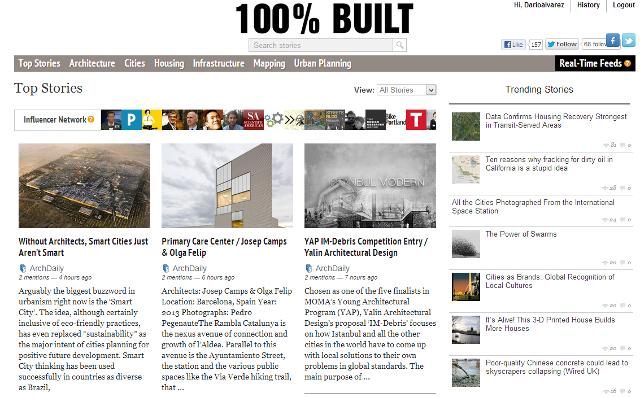Click the Cities as Brands thumbnail

466,287
